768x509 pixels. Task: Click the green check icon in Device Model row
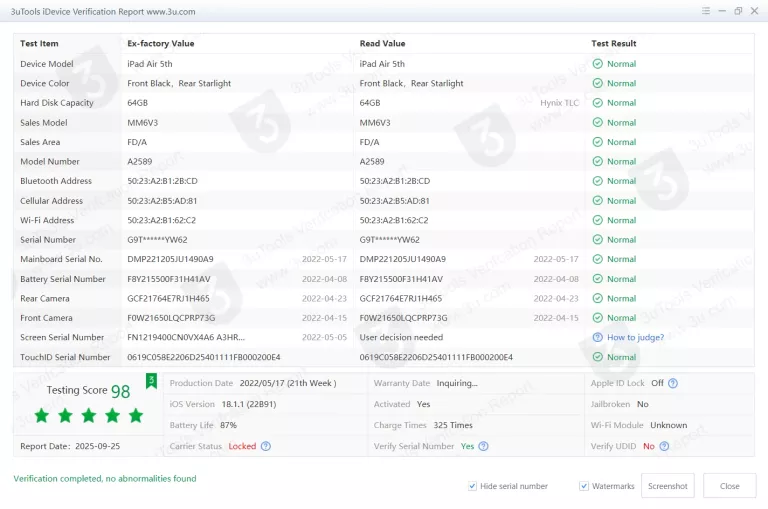click(598, 64)
